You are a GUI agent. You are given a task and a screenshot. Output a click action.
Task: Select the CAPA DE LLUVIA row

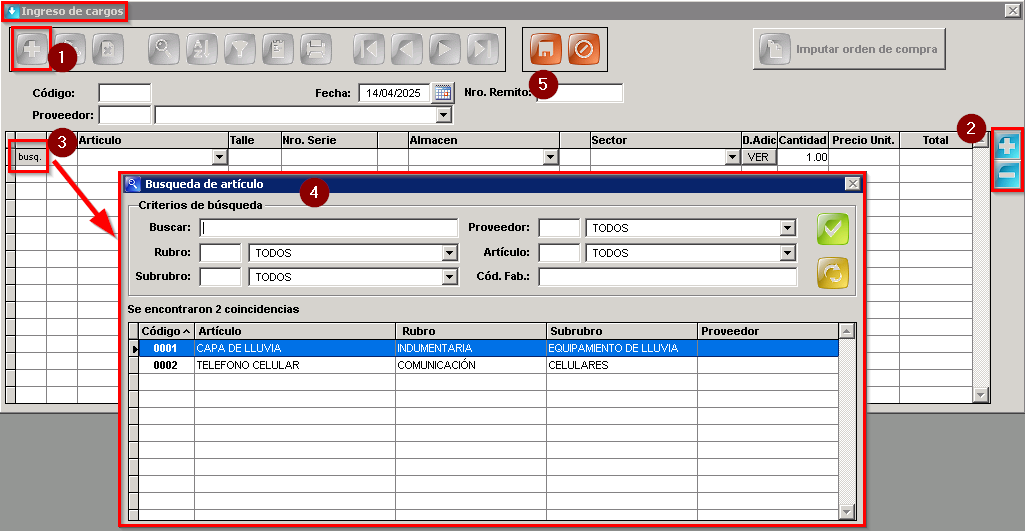[488, 349]
